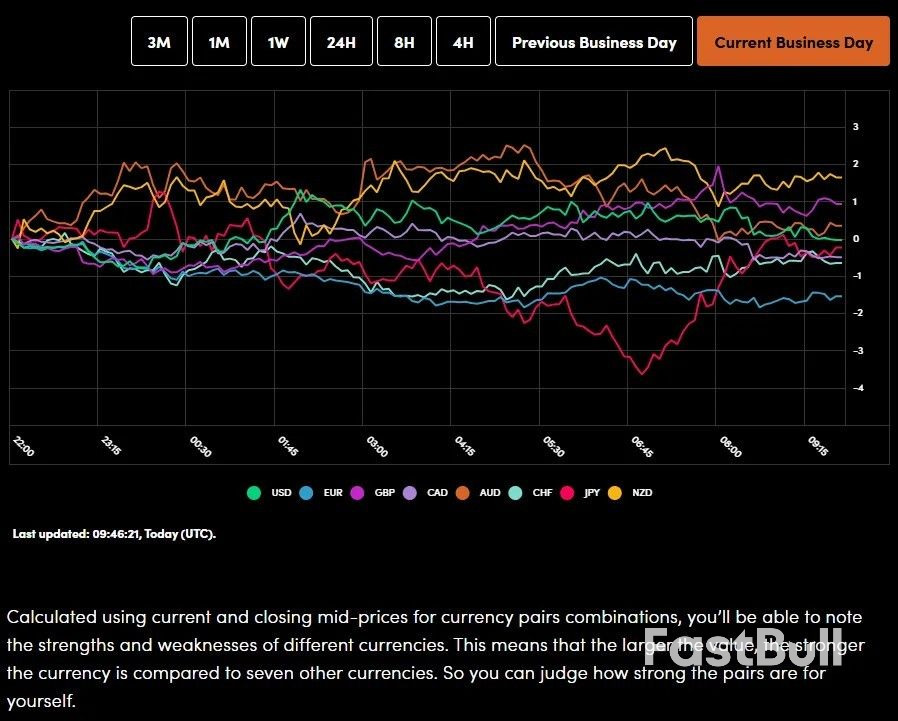Select the 4H timeframe
The width and height of the screenshot is (898, 721).
point(462,42)
